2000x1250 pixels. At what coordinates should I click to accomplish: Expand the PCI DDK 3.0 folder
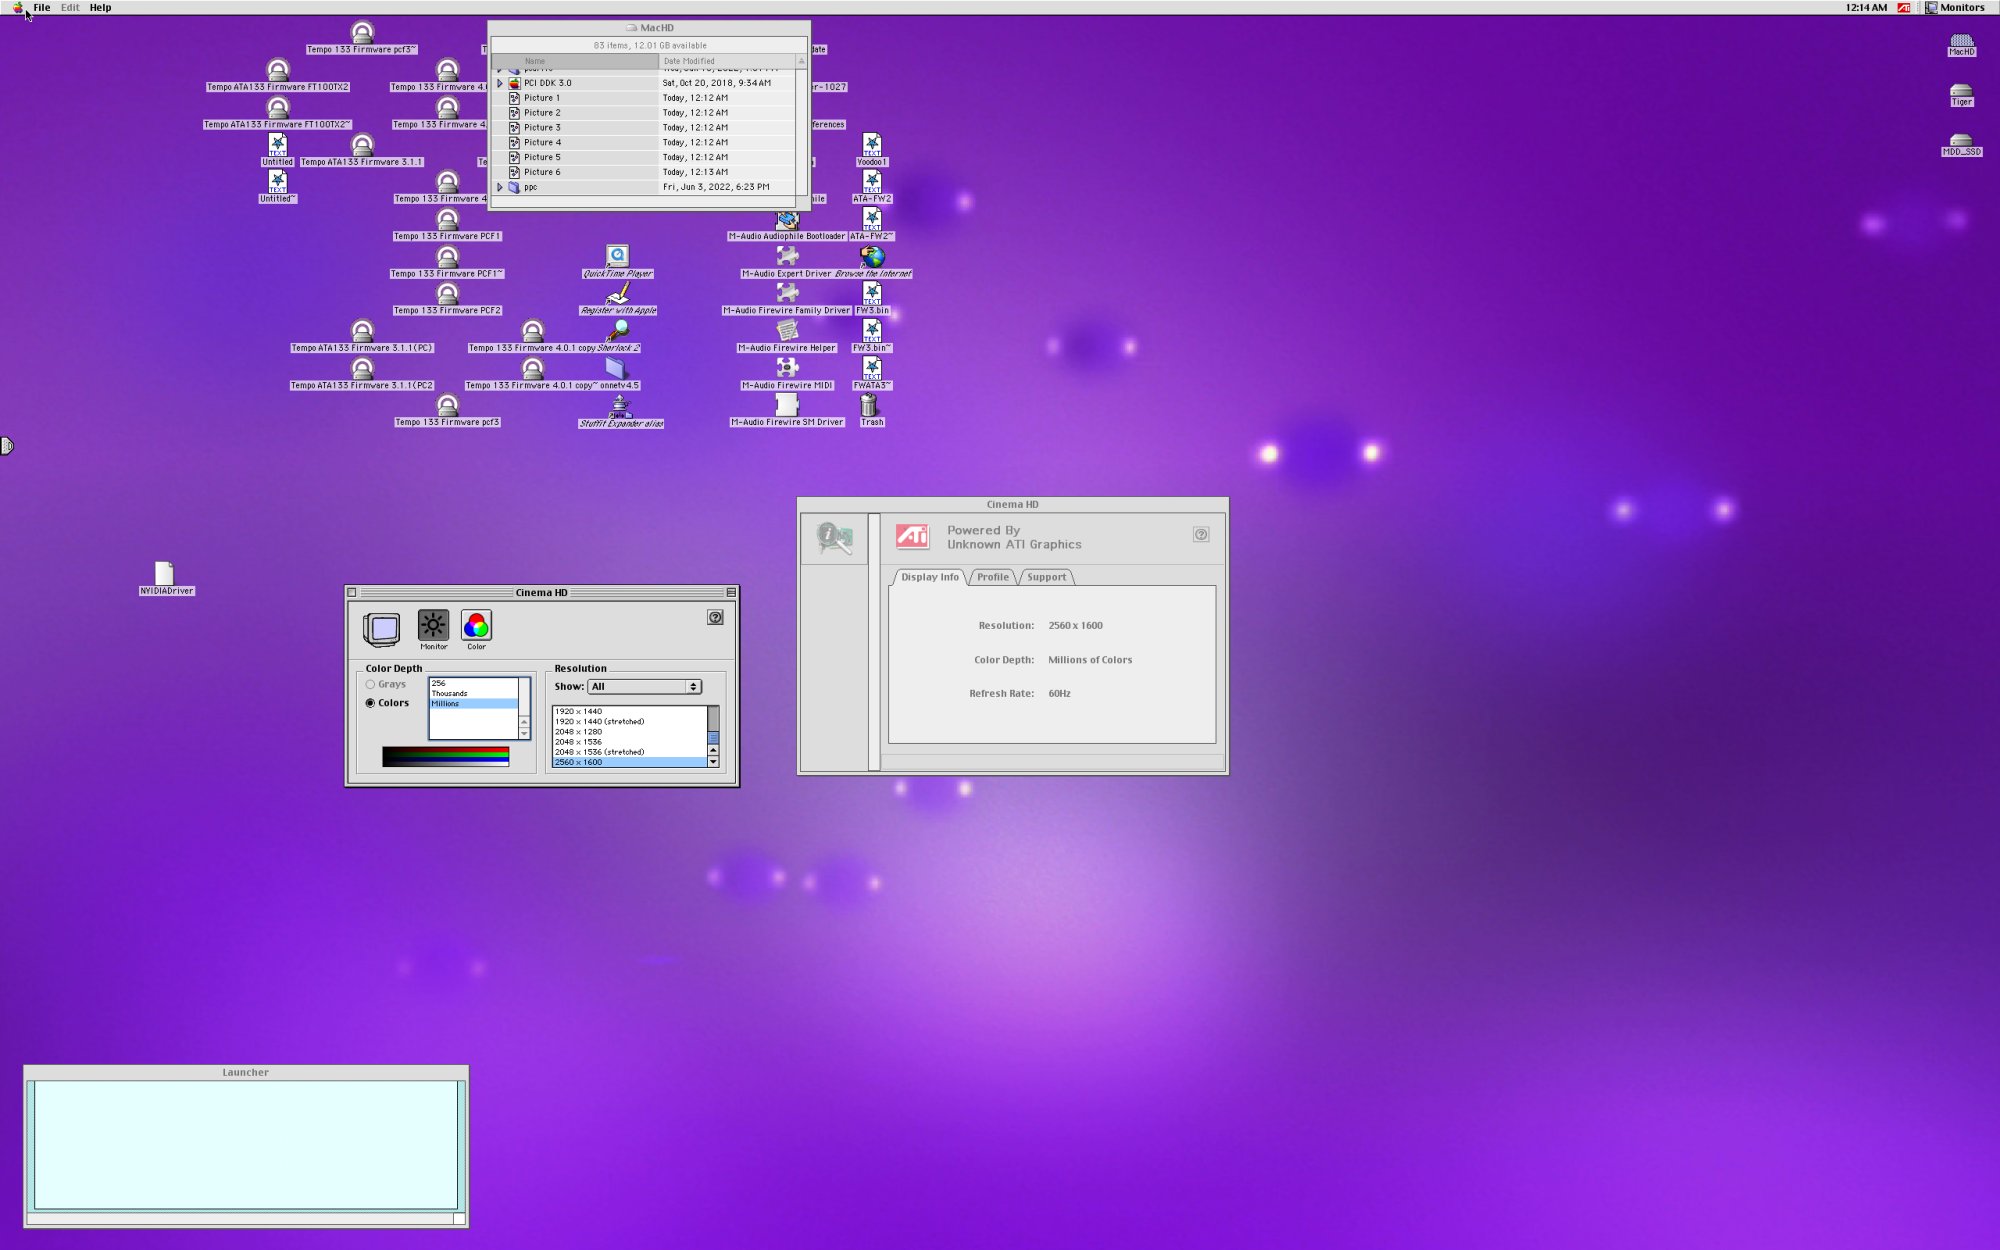pos(500,83)
